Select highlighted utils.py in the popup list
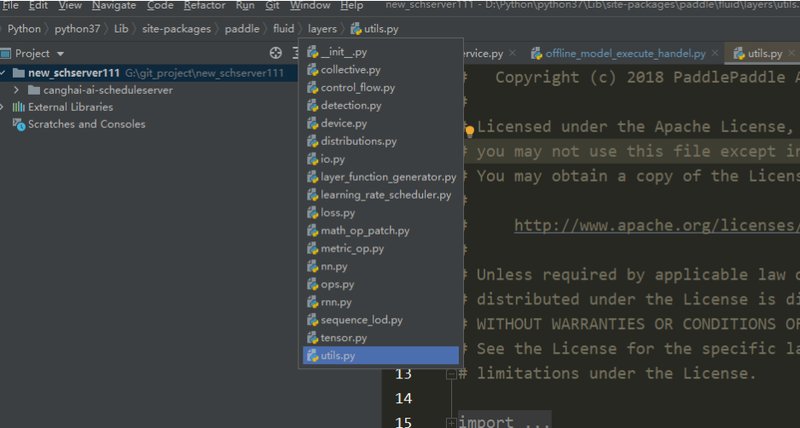The image size is (800, 428). 381,356
